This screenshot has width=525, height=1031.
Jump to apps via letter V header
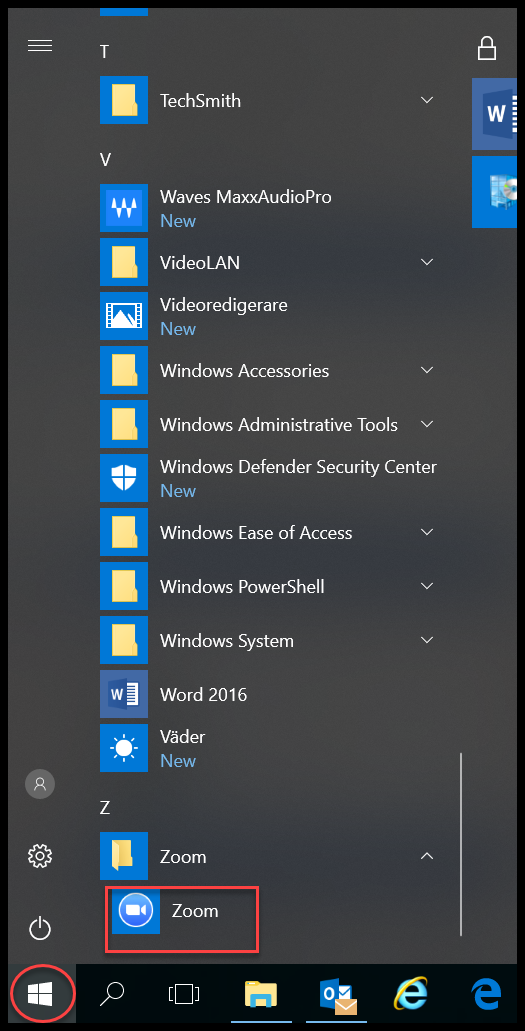pos(105,160)
